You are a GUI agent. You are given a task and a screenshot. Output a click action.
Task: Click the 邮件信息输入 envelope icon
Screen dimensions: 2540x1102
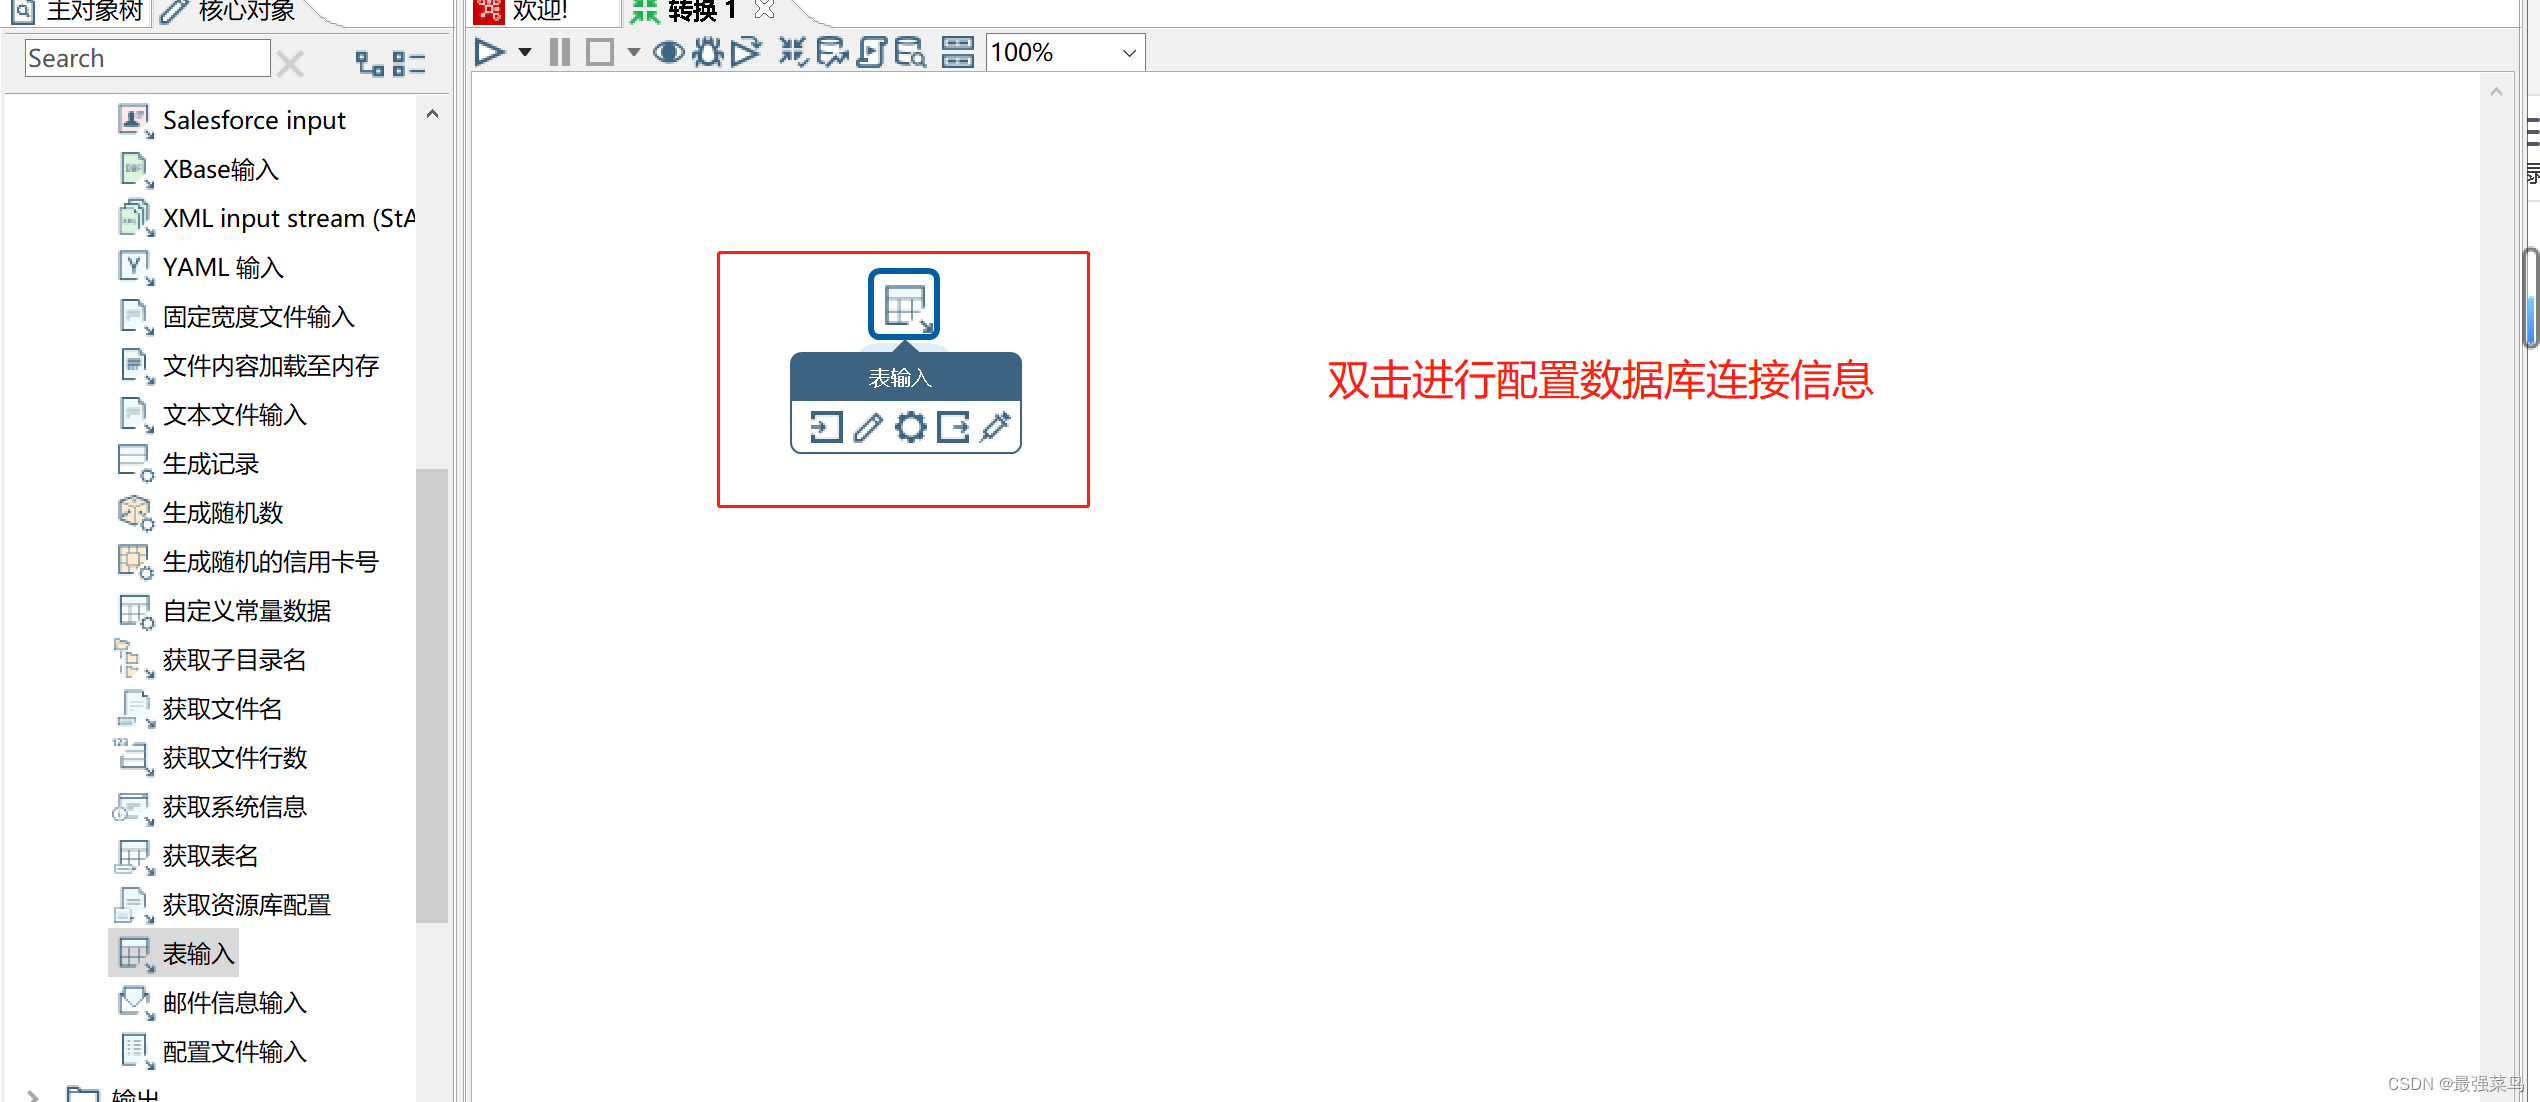[135, 1002]
